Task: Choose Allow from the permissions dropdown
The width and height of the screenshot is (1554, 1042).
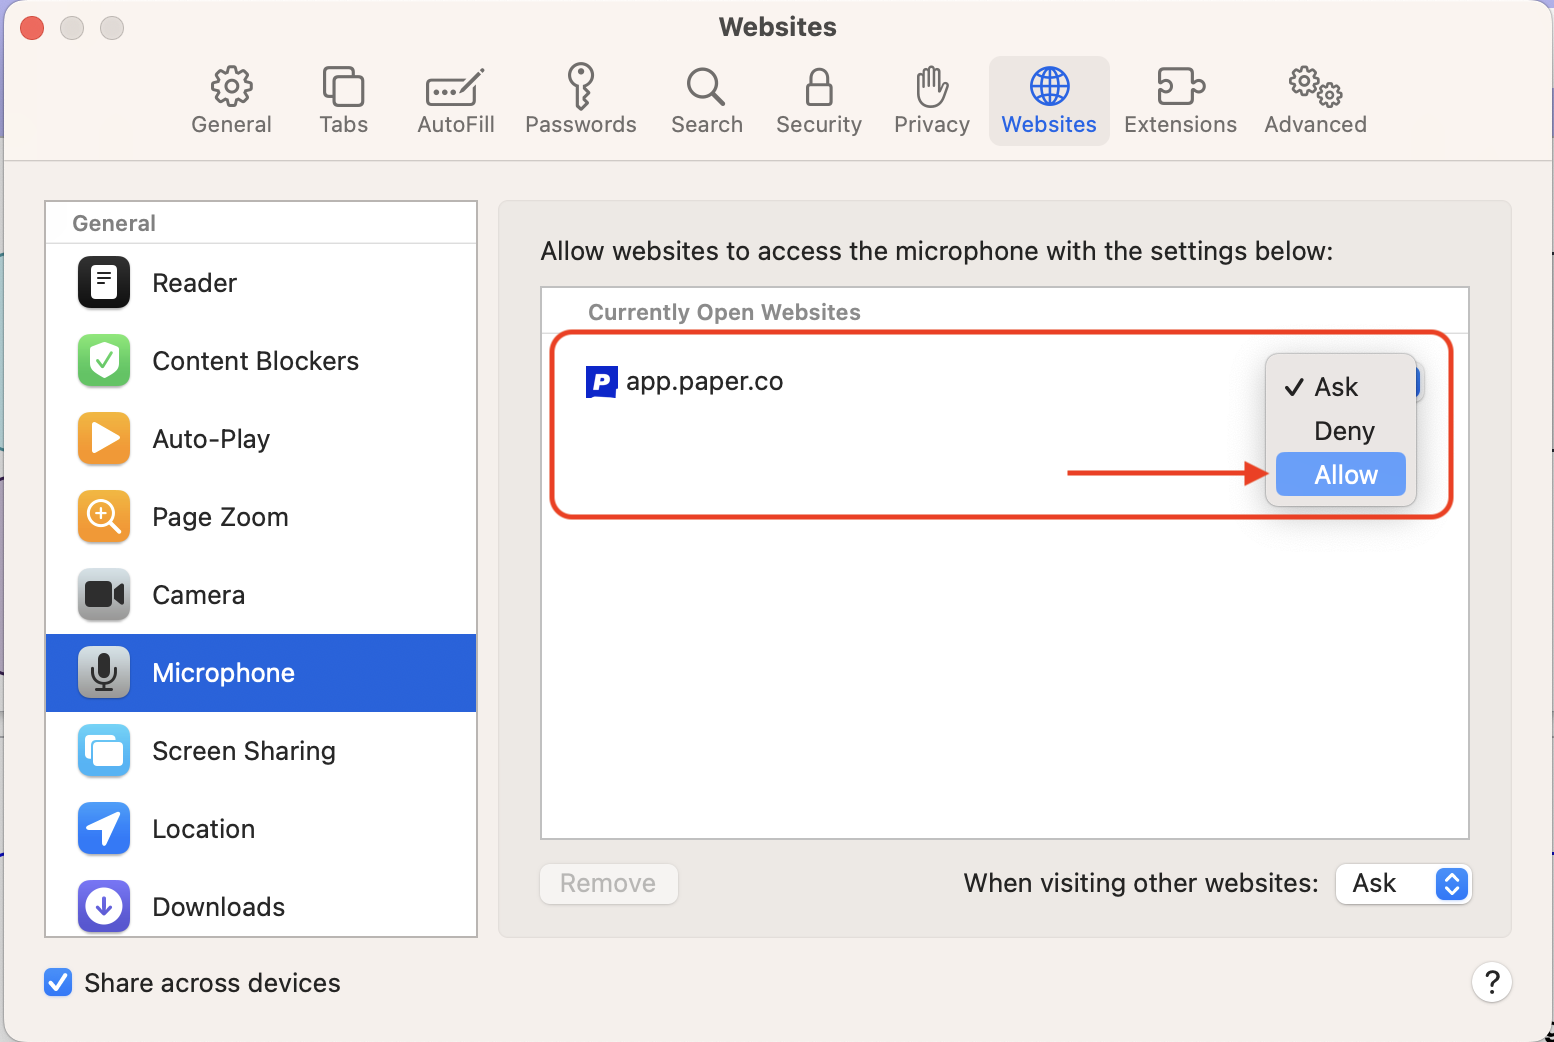Action: click(x=1341, y=474)
